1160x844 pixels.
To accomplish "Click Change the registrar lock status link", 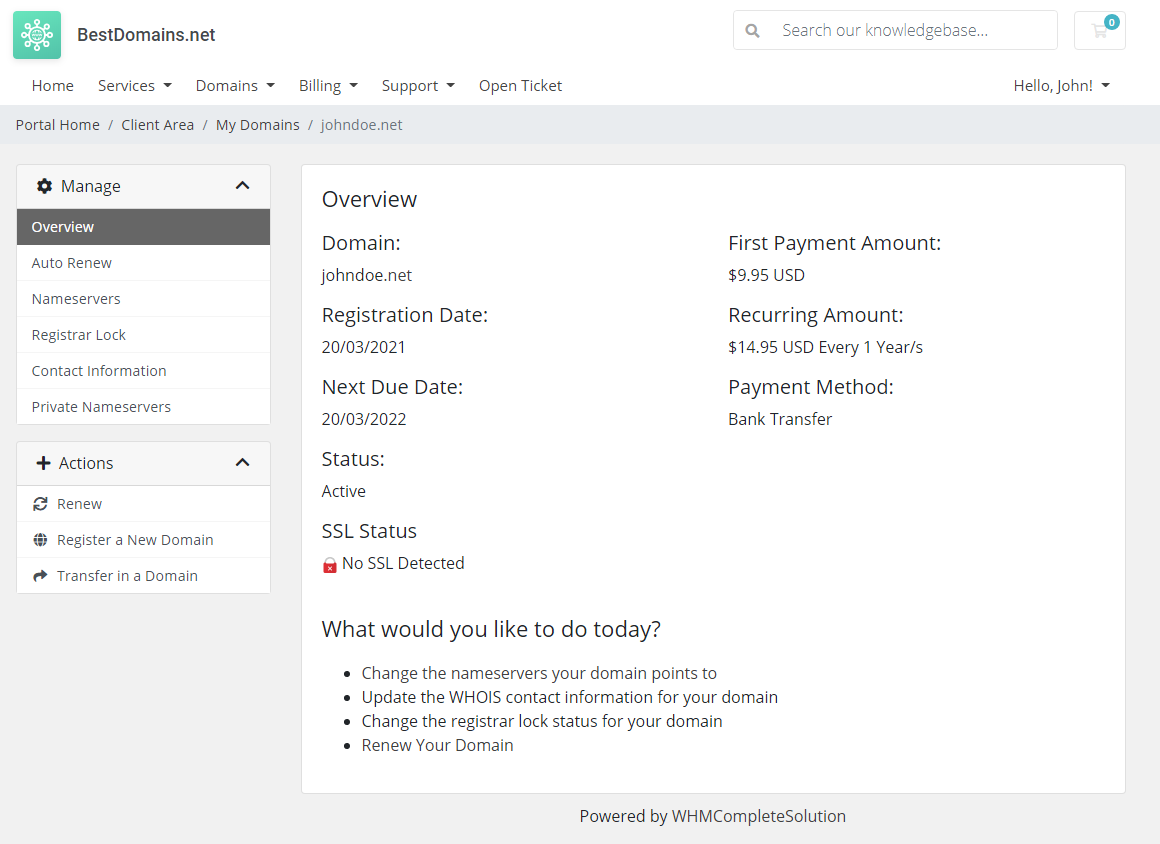I will tap(542, 721).
